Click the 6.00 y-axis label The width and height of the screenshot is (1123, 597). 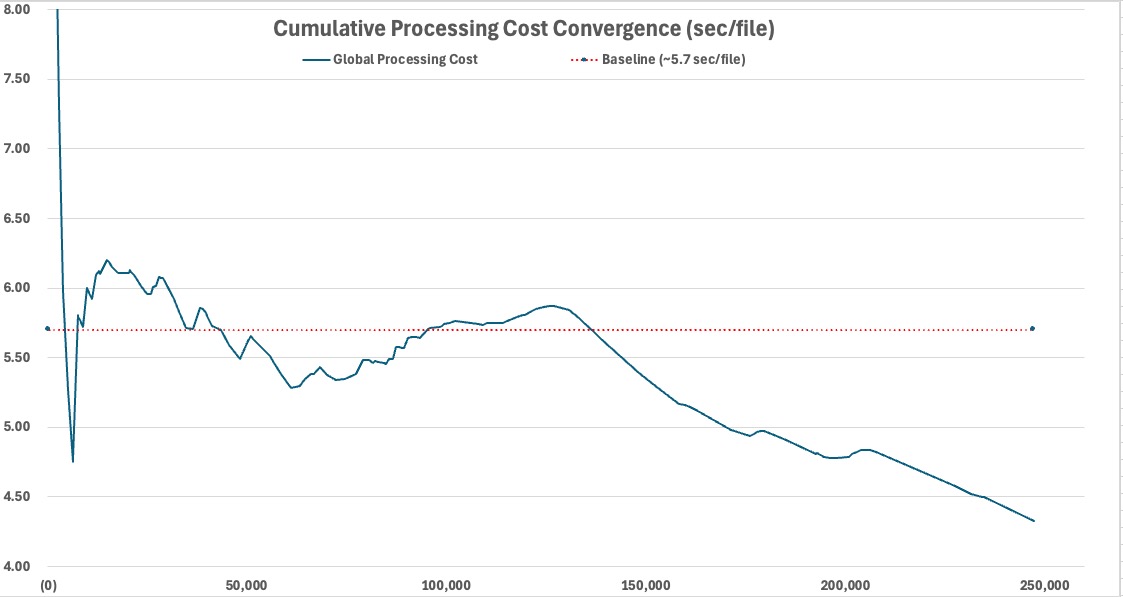[x=17, y=288]
